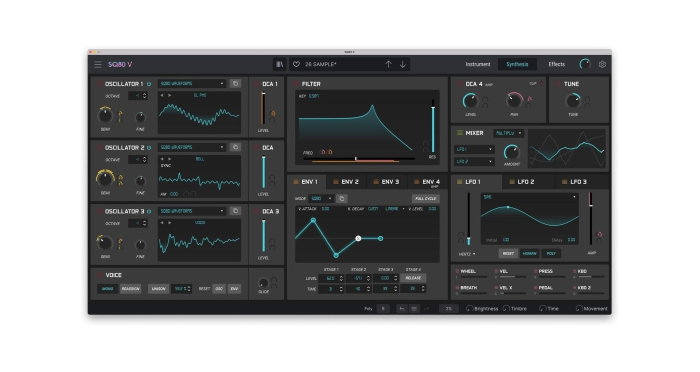Toggle the Reassign voice button
700x372 pixels.
point(131,289)
